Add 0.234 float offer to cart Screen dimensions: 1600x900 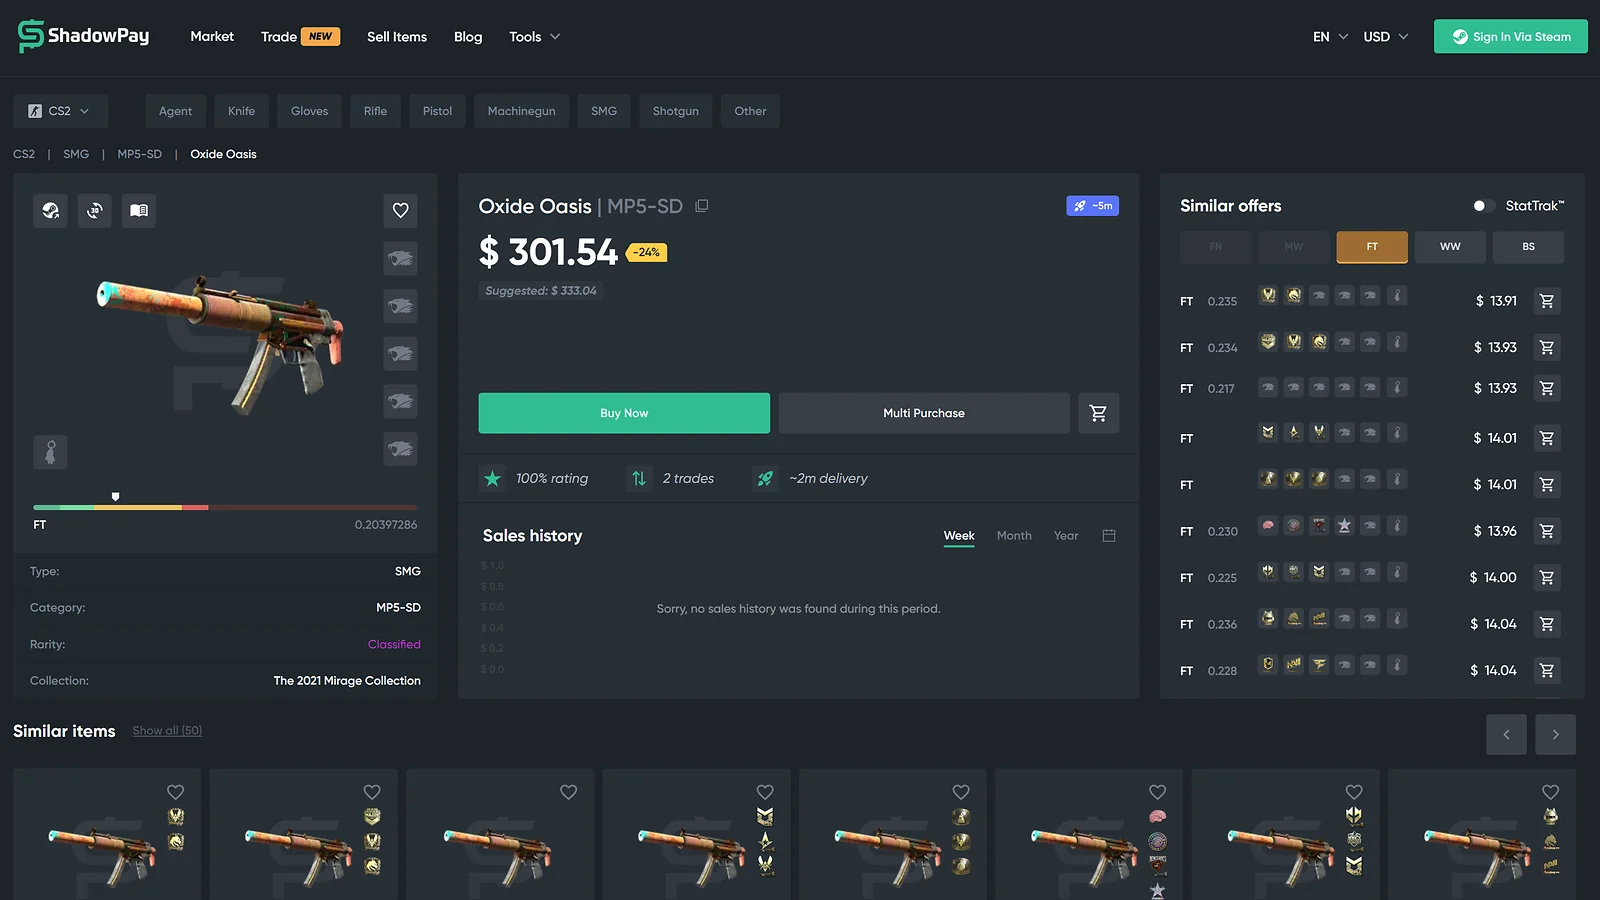pos(1547,348)
